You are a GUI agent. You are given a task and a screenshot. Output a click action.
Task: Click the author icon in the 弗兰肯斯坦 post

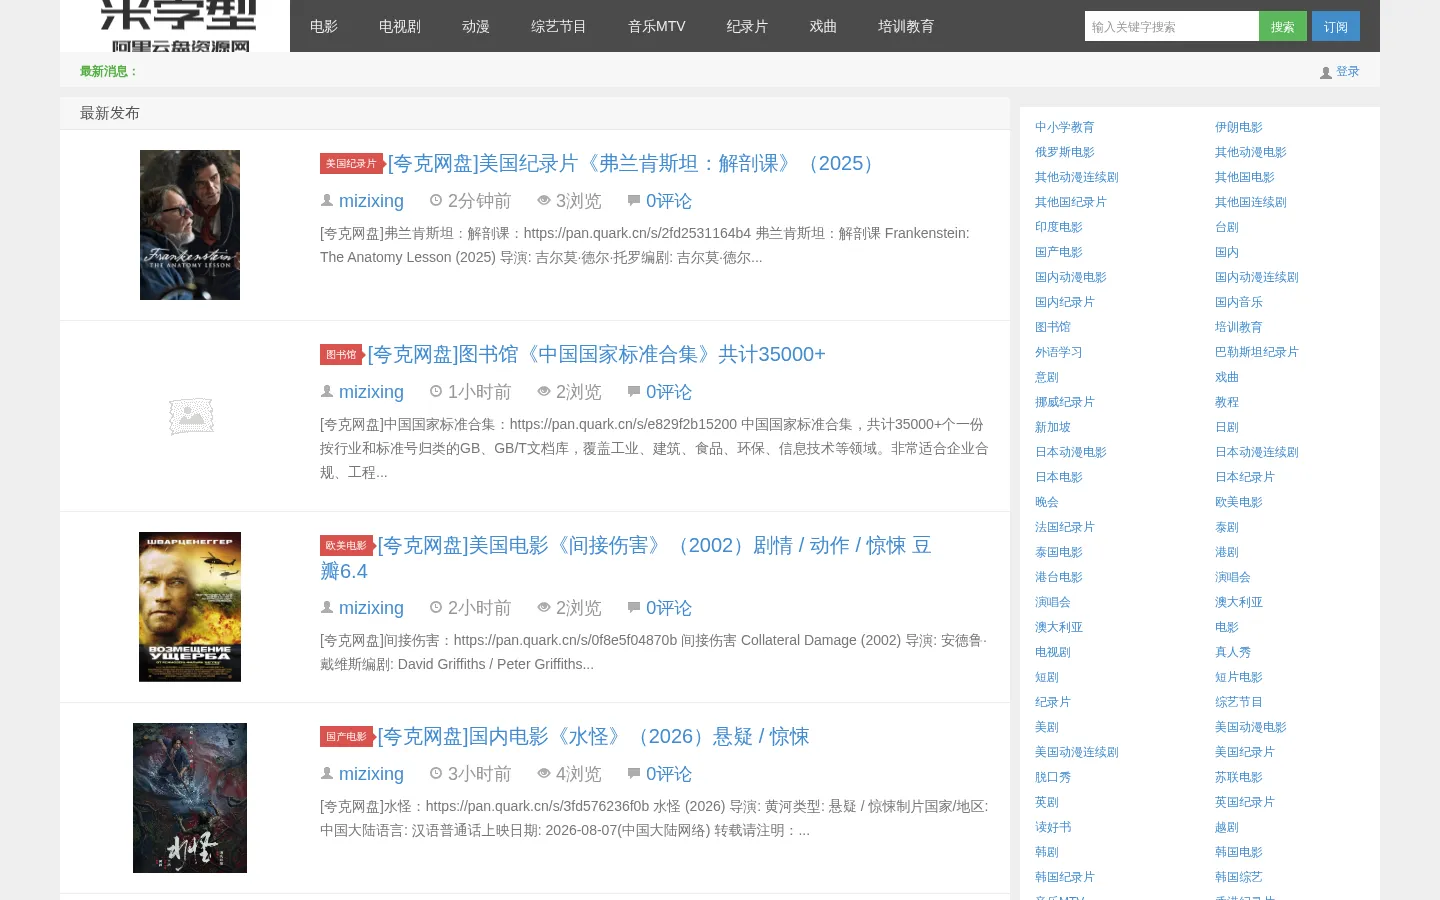click(x=327, y=201)
